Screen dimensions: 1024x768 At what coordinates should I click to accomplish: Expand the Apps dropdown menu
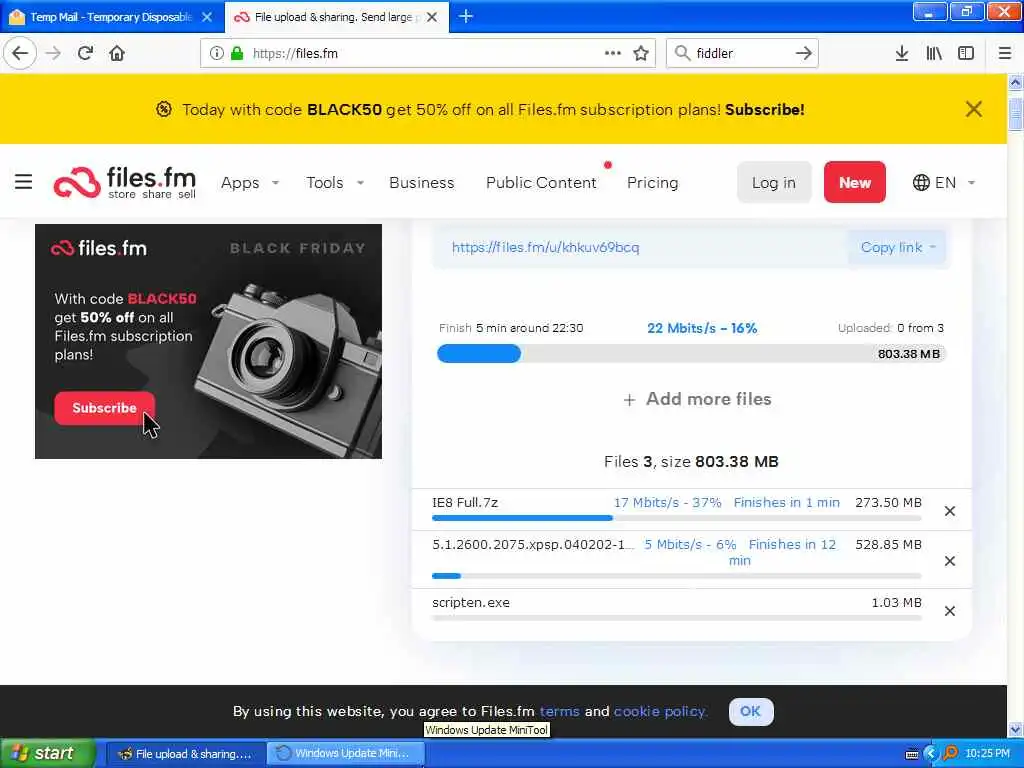click(x=276, y=183)
